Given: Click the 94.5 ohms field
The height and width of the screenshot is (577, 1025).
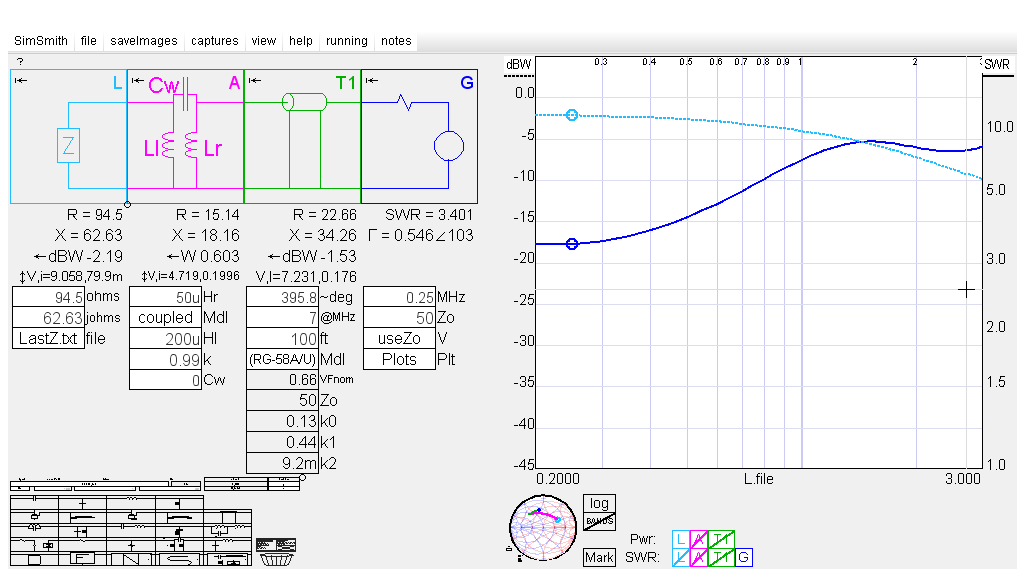Looking at the screenshot, I should coord(48,297).
